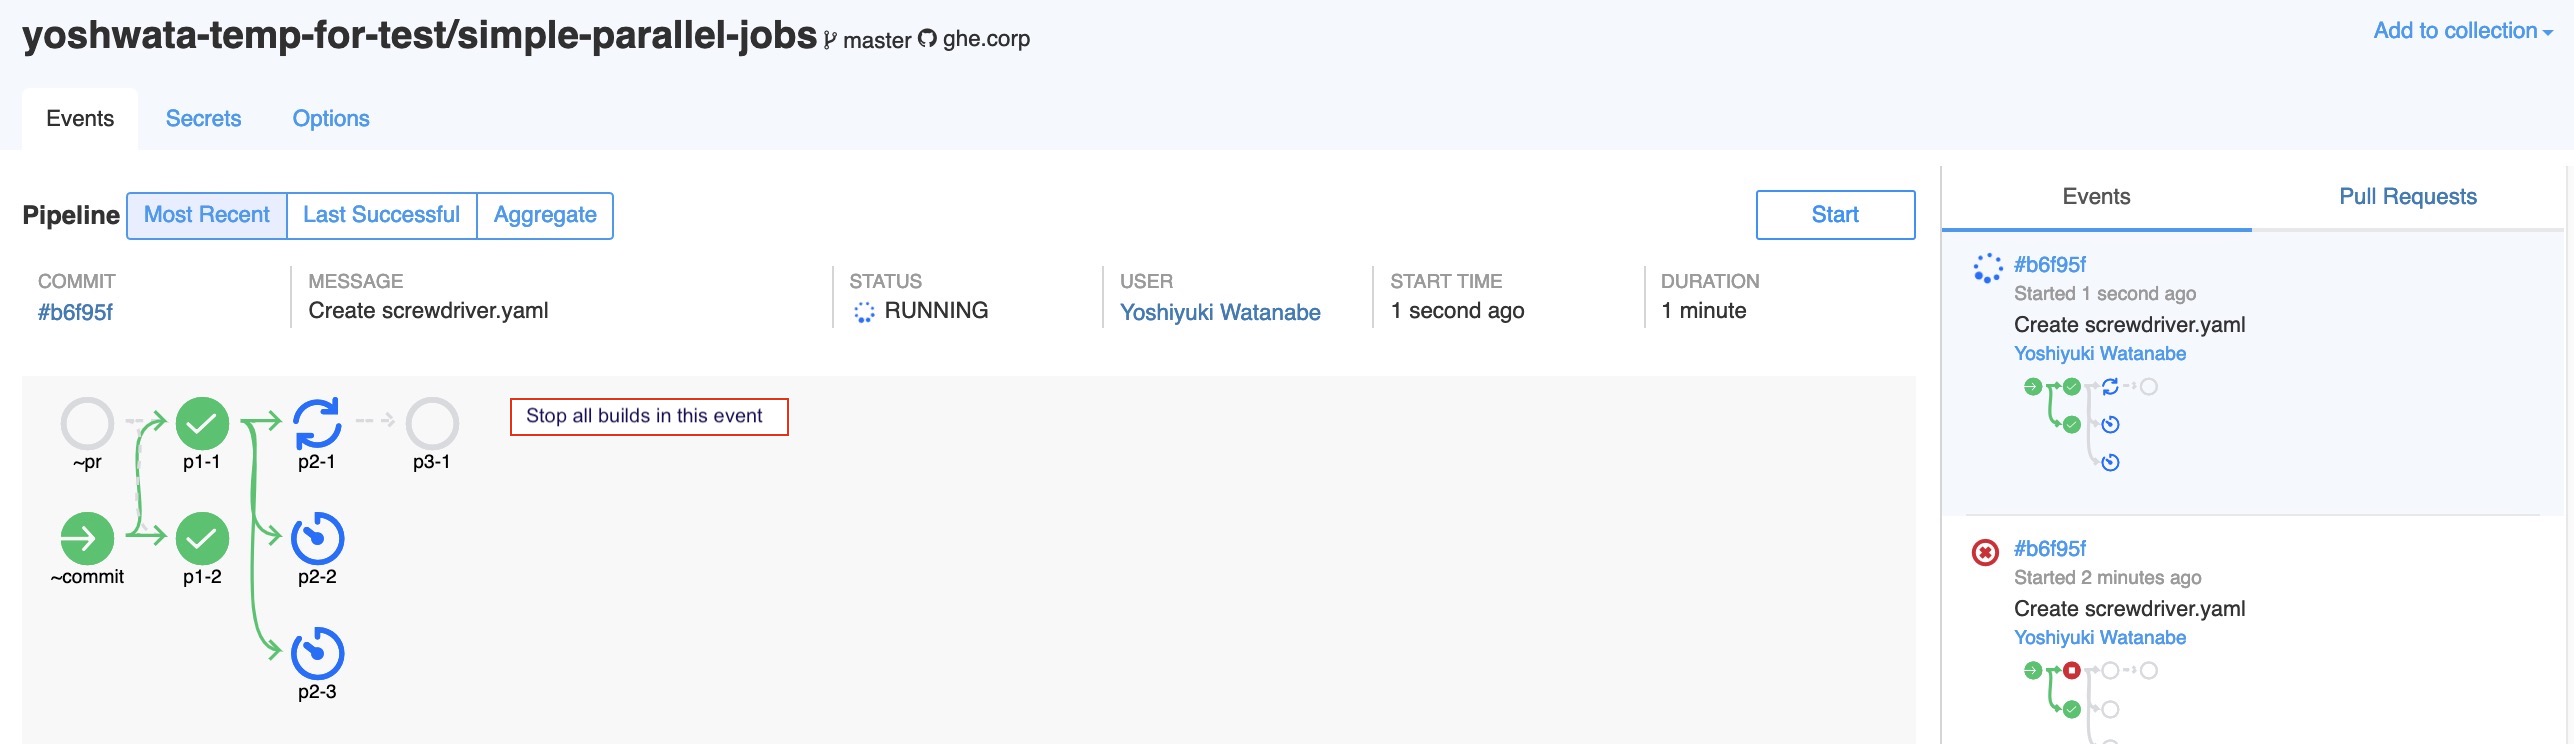Click the pending p3-1 job node
2574x744 pixels.
click(x=432, y=423)
